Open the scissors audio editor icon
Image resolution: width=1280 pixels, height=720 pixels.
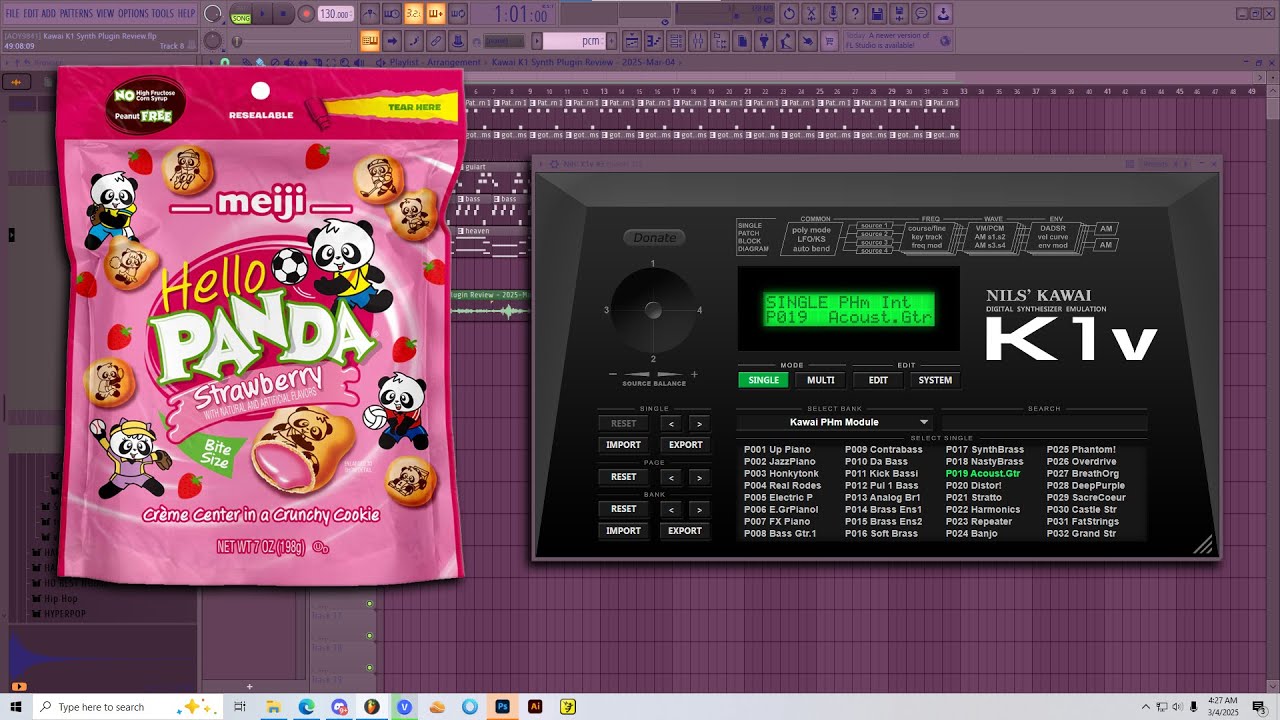pyautogui.click(x=811, y=14)
